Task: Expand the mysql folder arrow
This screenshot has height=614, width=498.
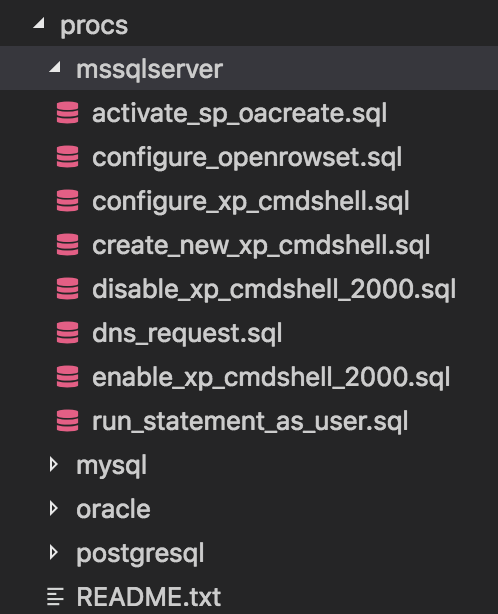Action: pyautogui.click(x=54, y=465)
